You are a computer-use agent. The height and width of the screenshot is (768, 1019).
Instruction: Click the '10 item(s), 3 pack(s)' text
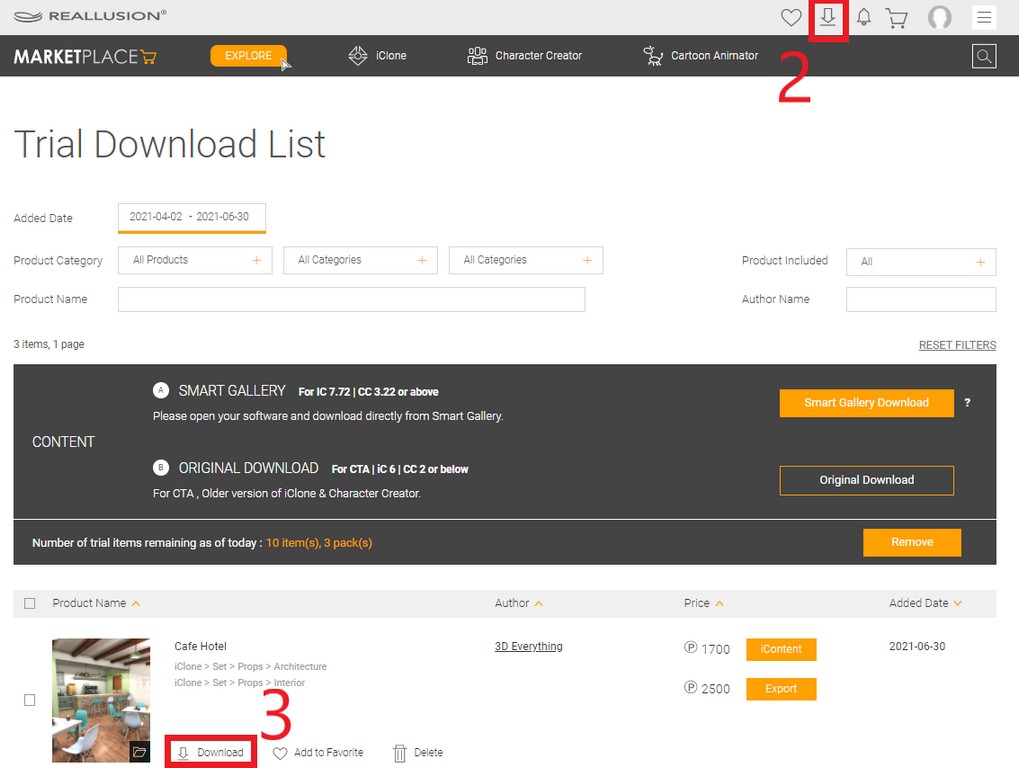coord(319,543)
